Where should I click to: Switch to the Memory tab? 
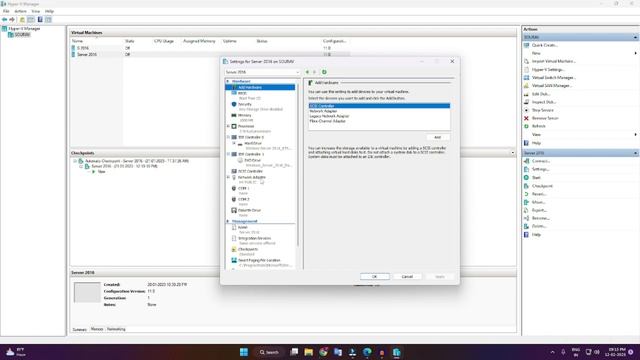(x=97, y=329)
